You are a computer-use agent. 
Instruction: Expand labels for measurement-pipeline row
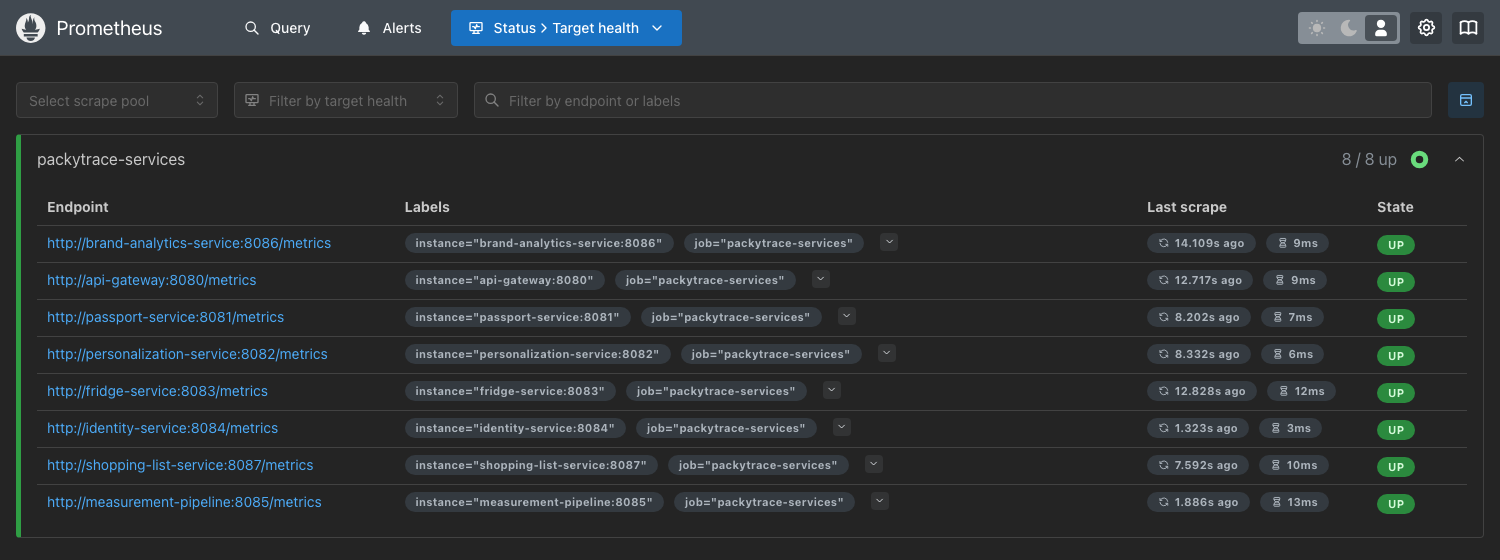(x=880, y=501)
